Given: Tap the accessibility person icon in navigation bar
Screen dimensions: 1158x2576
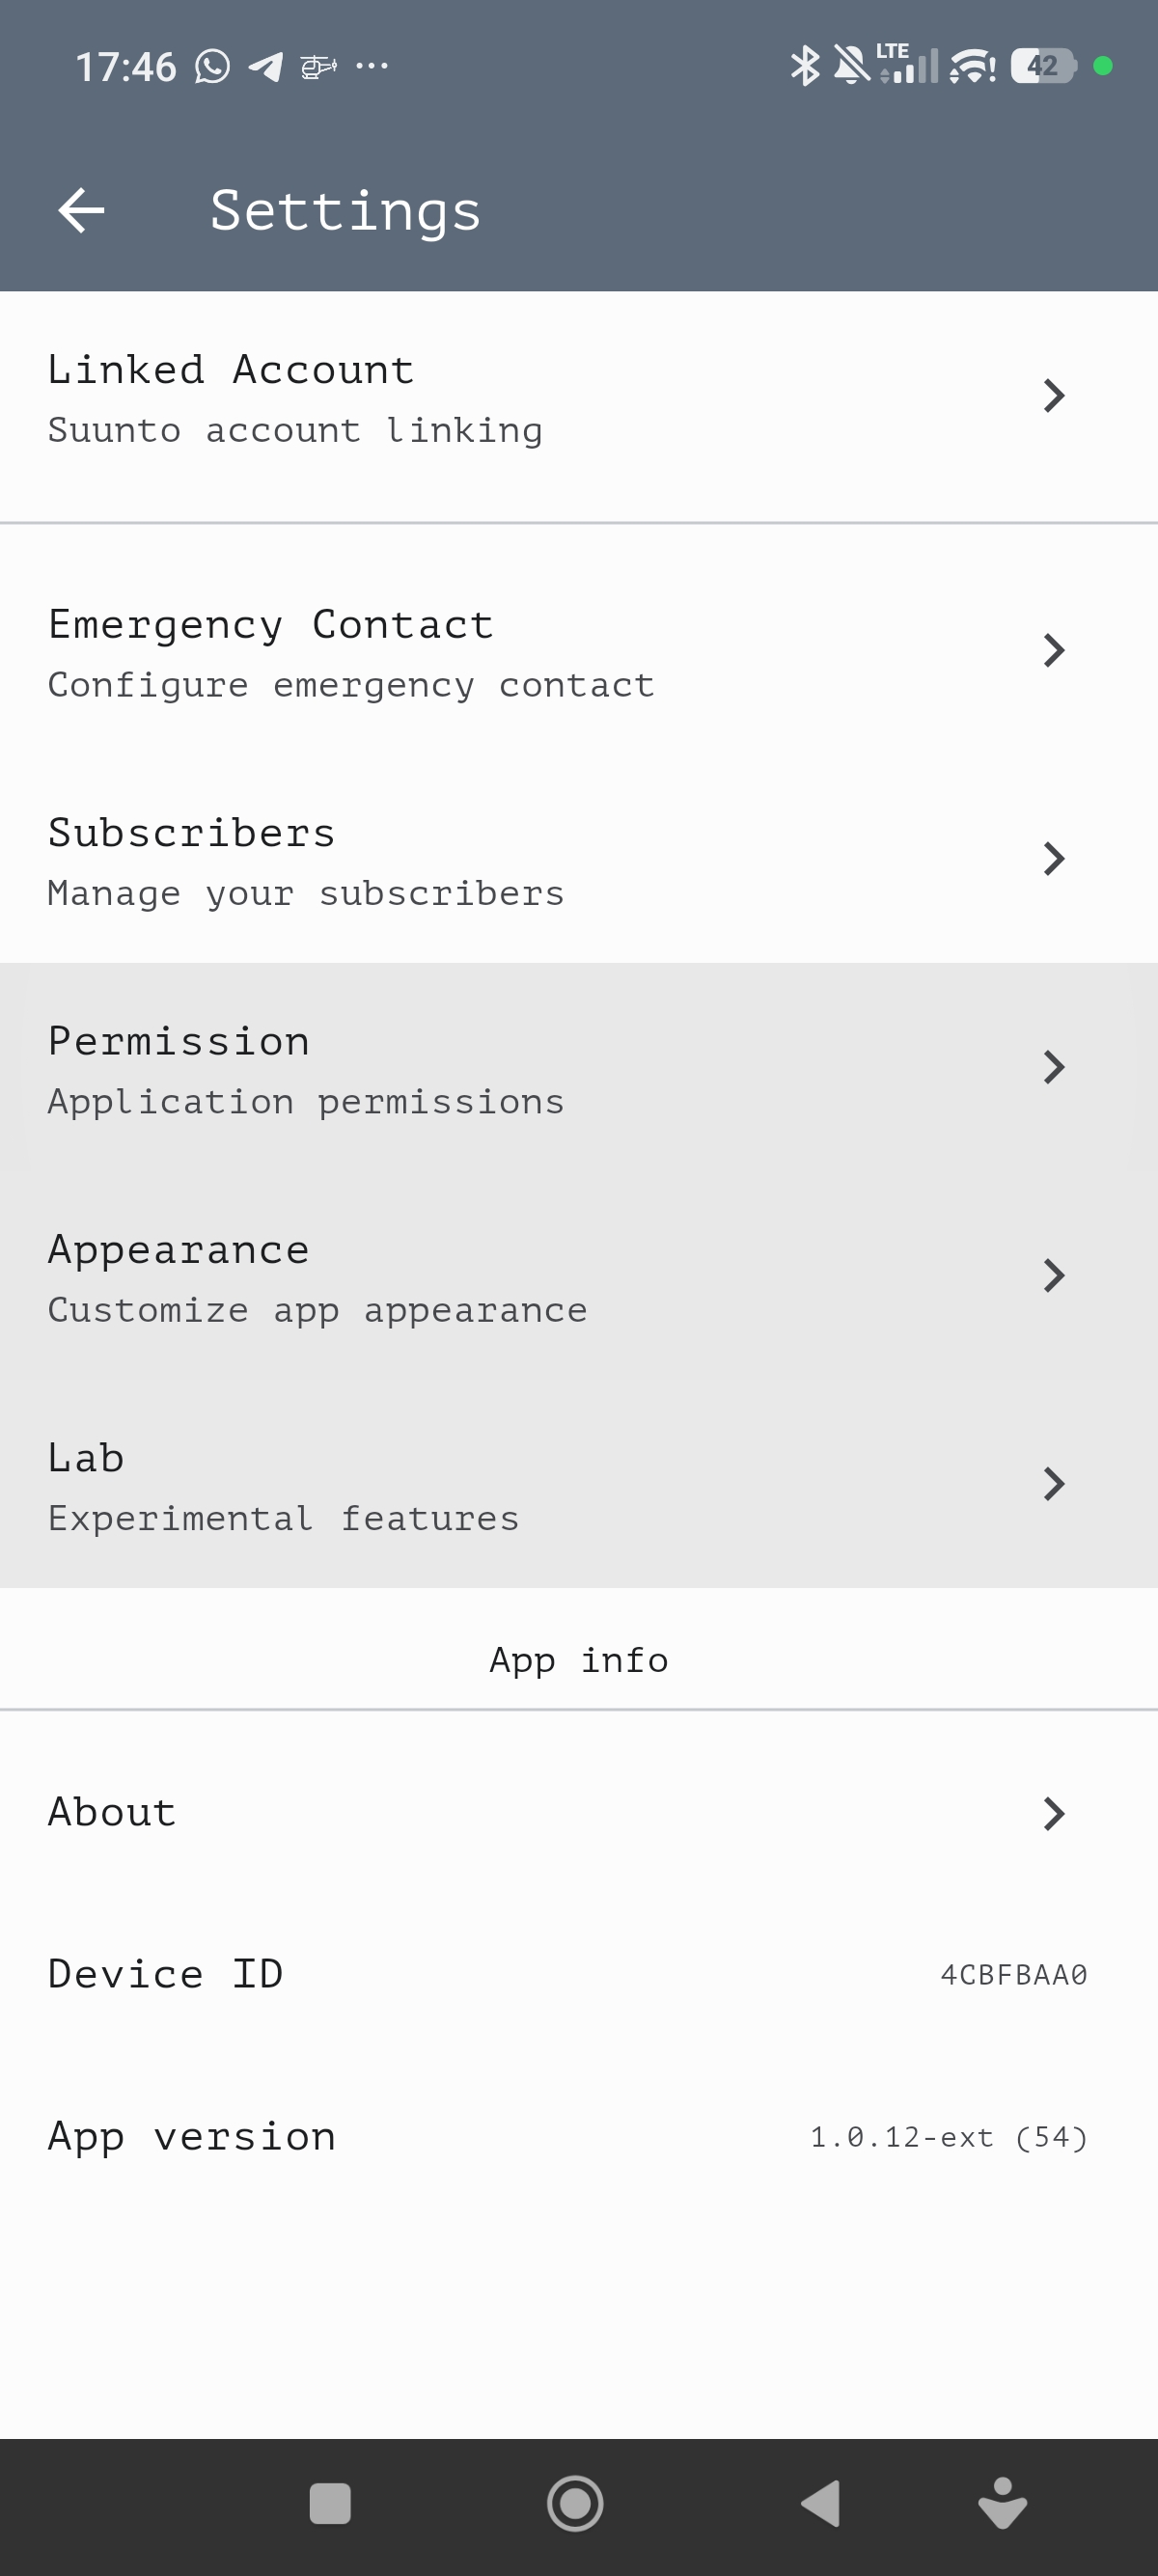Looking at the screenshot, I should [1002, 2503].
